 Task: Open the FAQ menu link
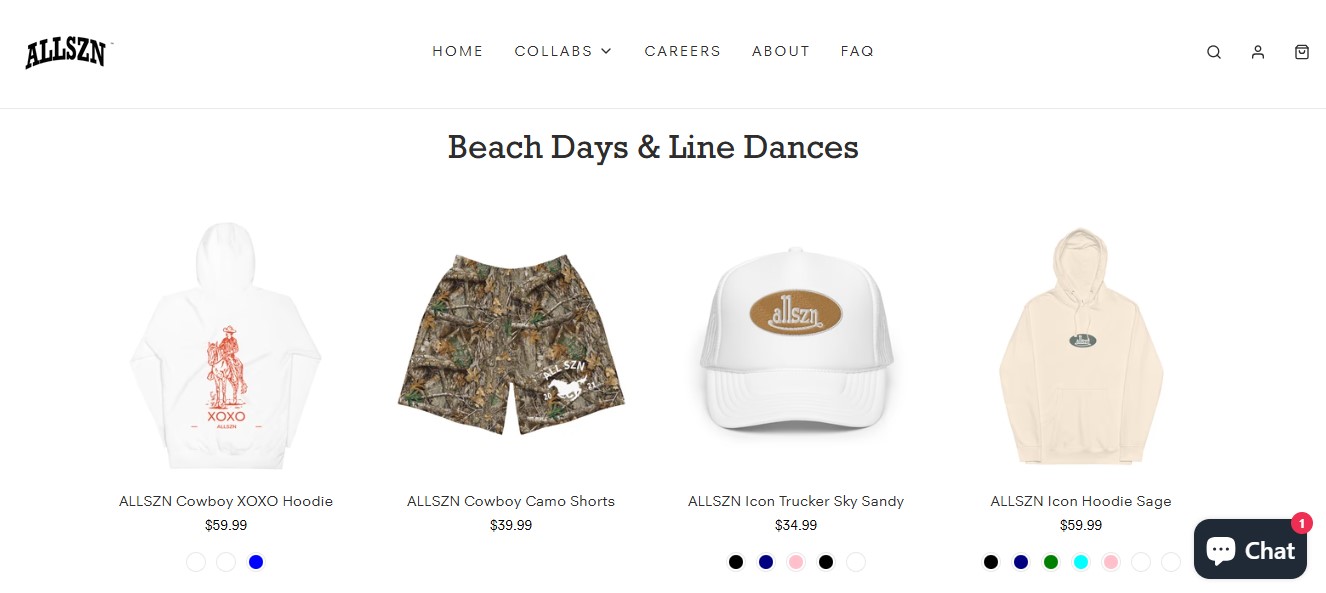click(857, 51)
